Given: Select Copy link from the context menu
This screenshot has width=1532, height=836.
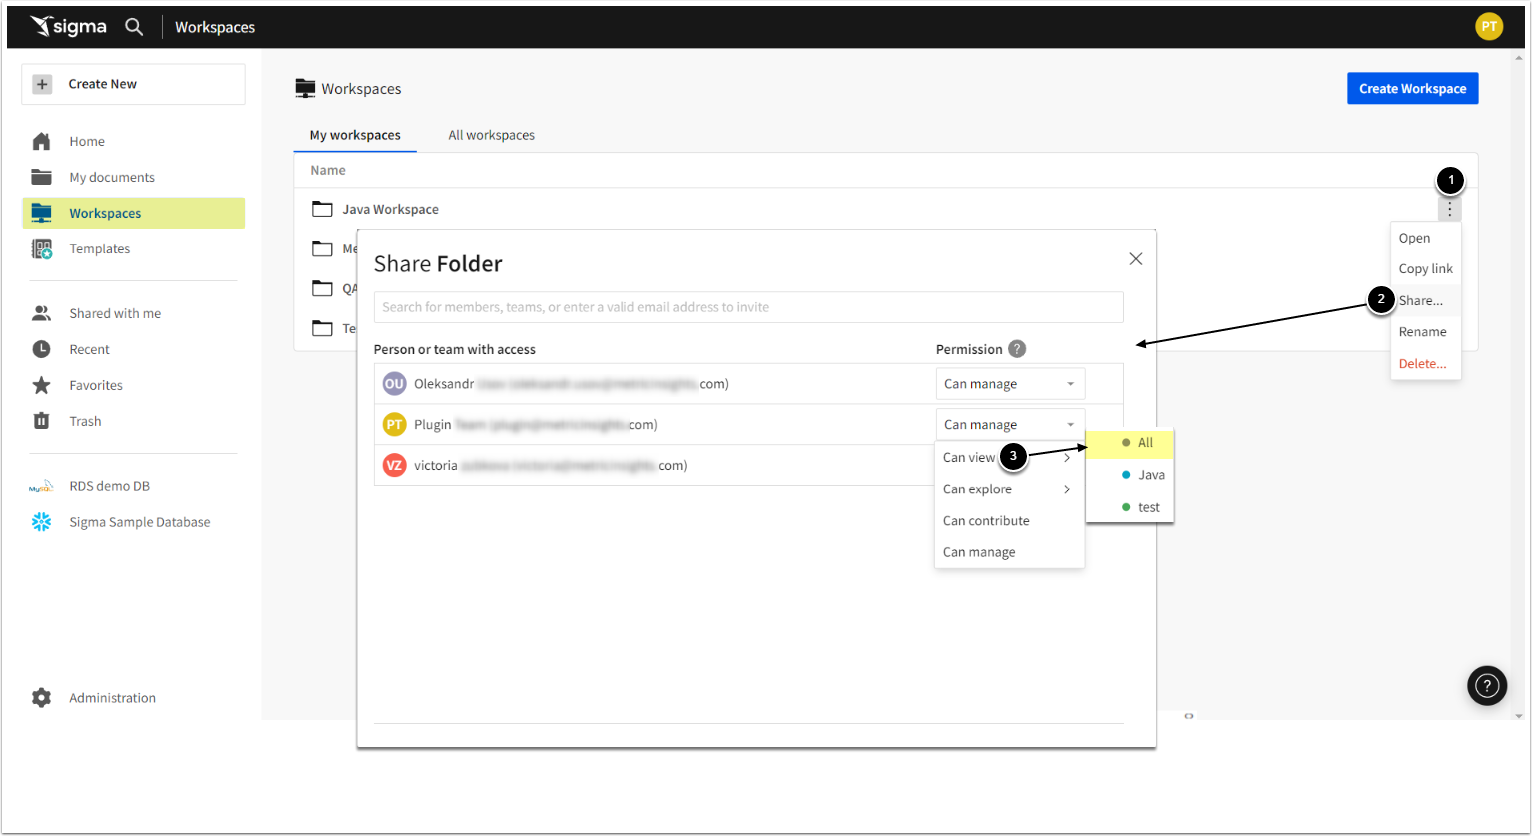Looking at the screenshot, I should (1425, 269).
